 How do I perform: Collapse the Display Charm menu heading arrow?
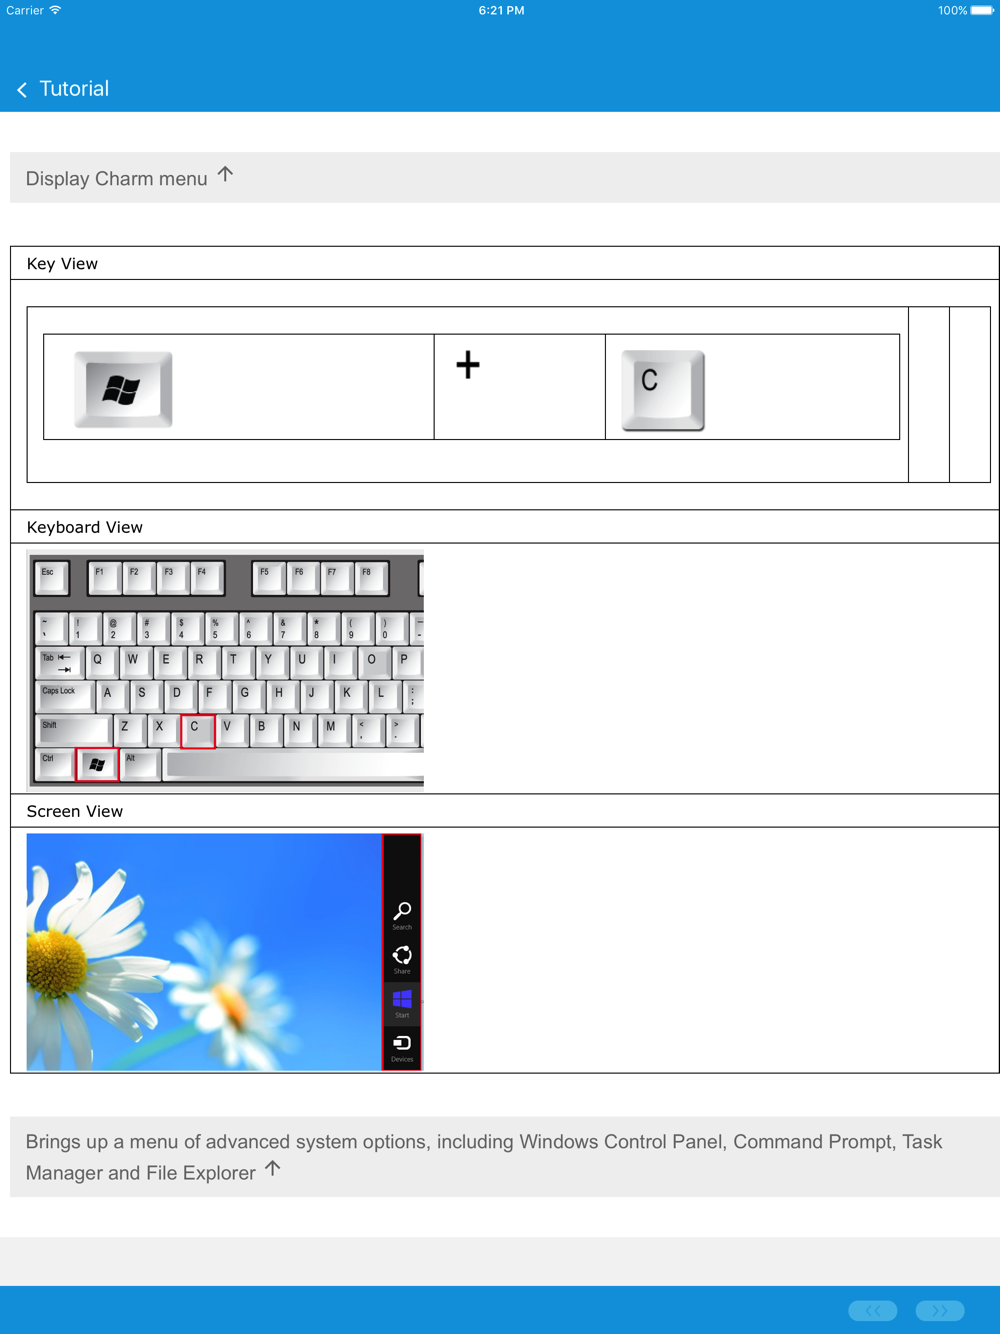225,175
